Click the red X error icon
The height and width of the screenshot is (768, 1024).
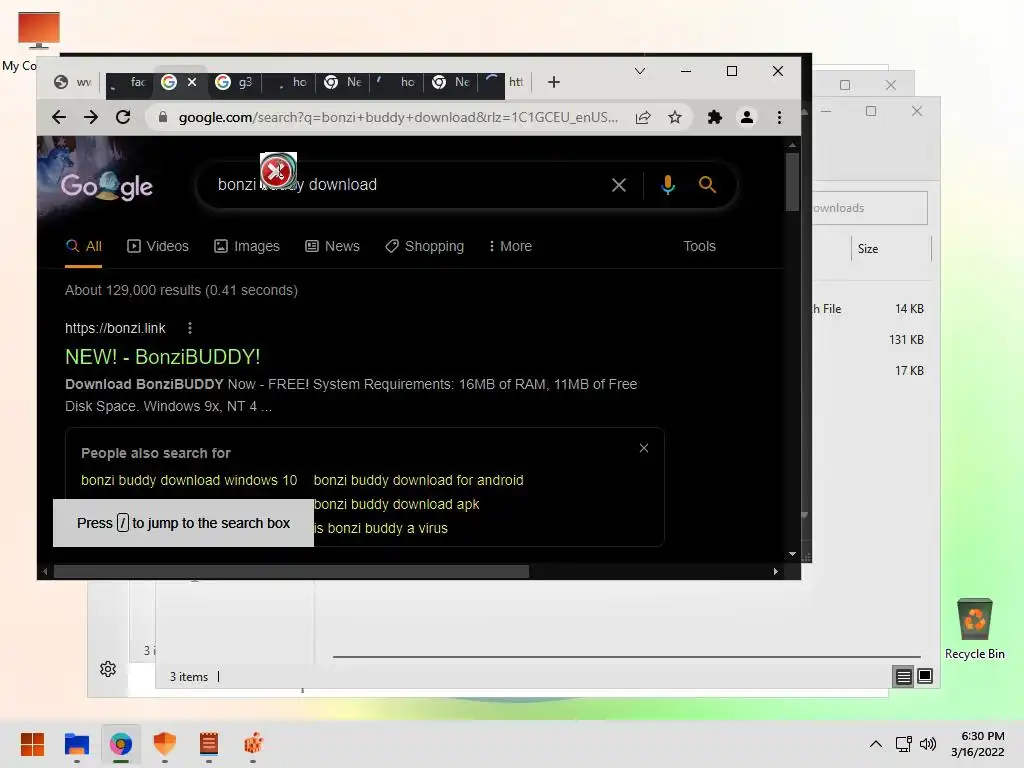[278, 171]
